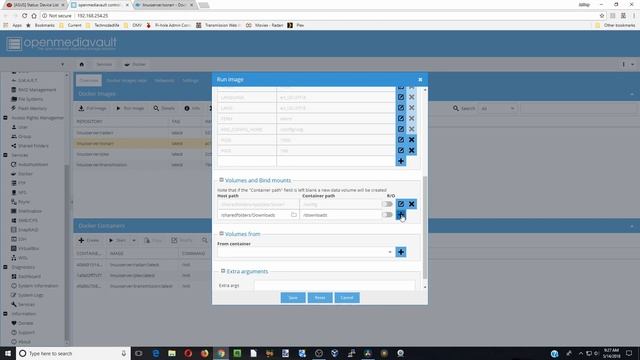The width and height of the screenshot is (640, 360).
Task: Browse folders for the host path
Action: (293, 215)
